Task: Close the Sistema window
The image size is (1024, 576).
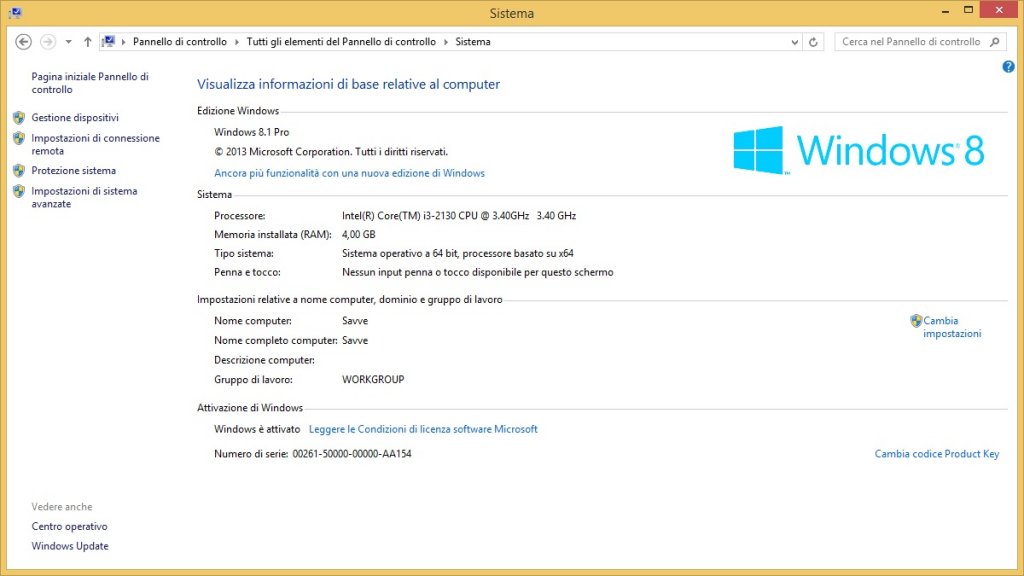Action: [999, 10]
